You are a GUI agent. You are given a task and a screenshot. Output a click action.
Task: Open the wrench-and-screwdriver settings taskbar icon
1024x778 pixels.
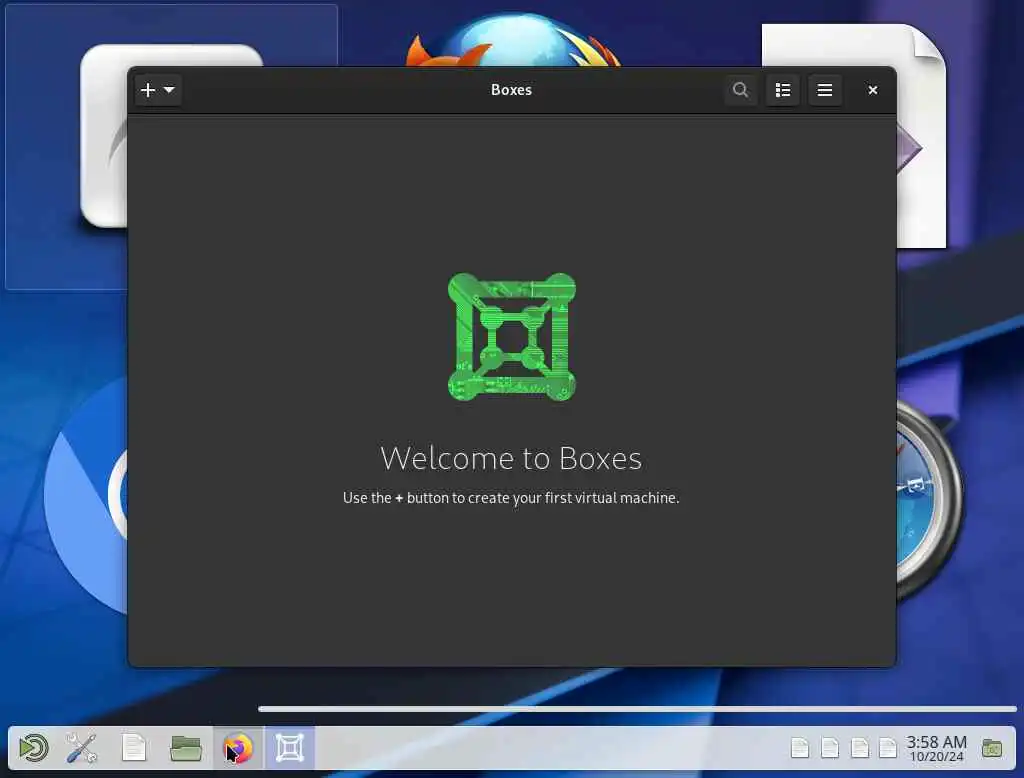(x=82, y=748)
